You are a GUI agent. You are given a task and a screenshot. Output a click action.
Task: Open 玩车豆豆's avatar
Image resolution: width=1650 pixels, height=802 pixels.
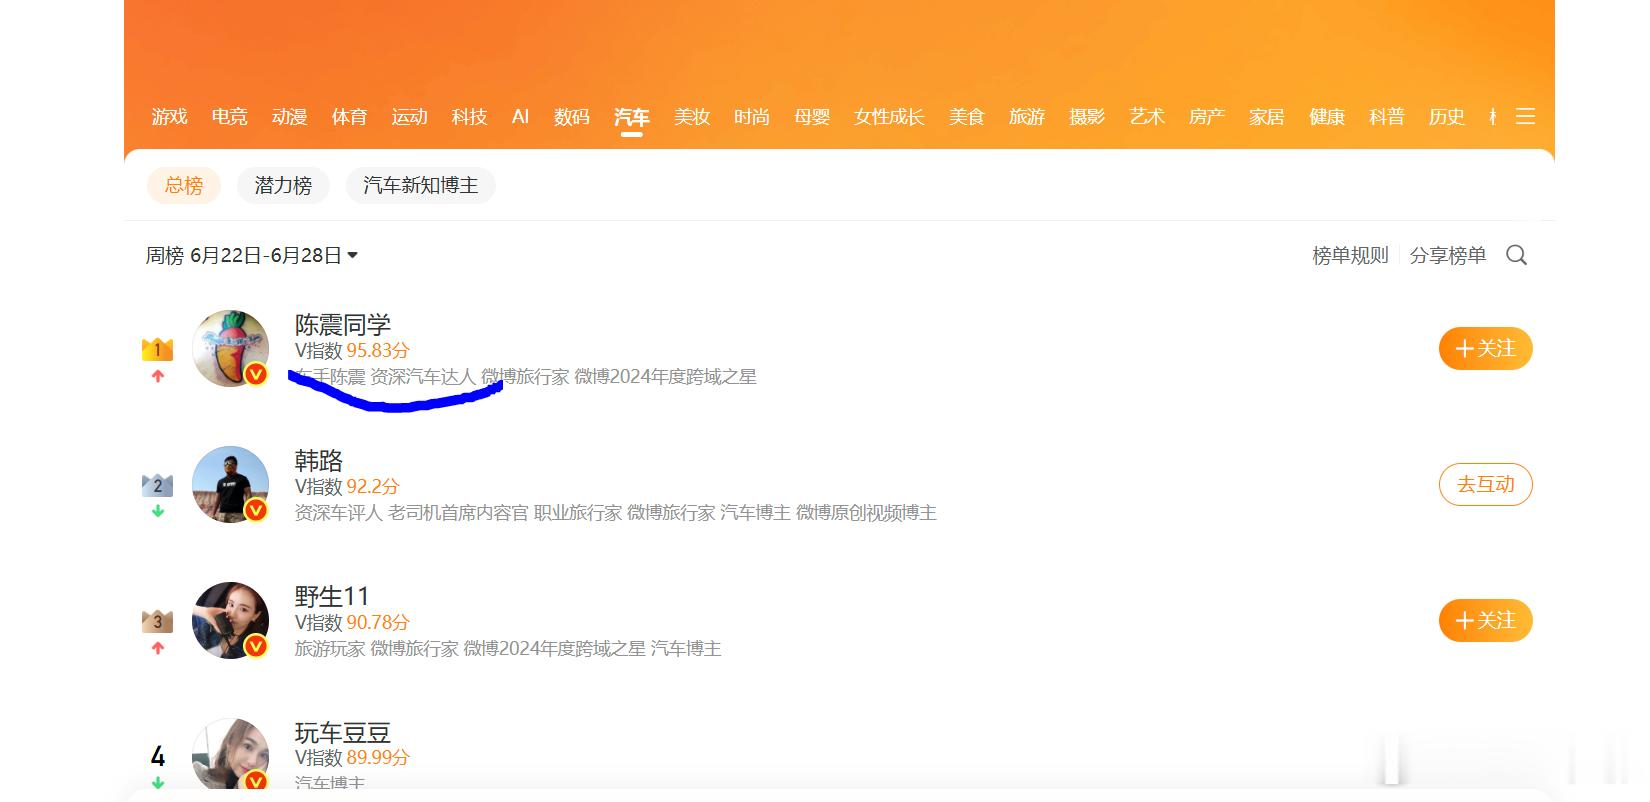pos(230,756)
